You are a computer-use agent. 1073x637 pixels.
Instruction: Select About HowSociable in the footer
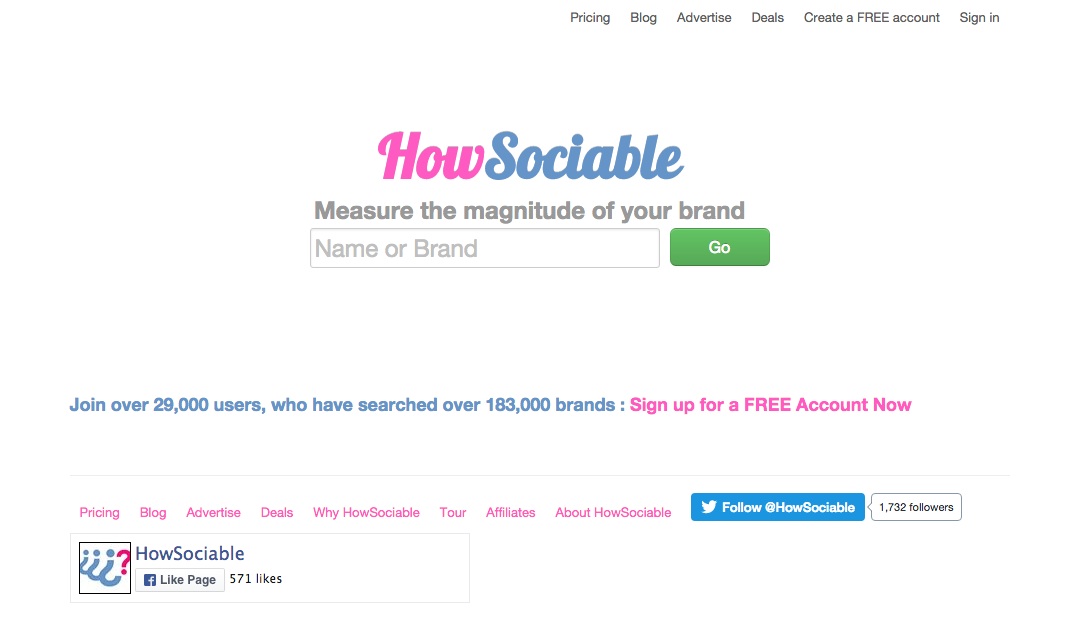coord(613,512)
